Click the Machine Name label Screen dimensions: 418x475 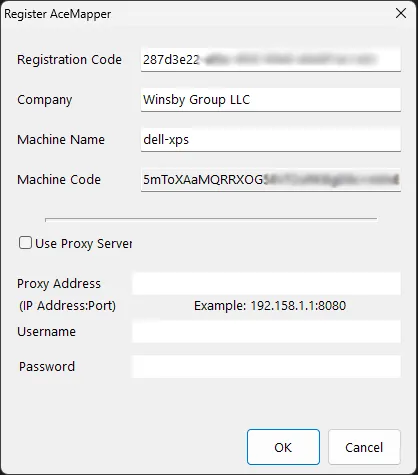tap(61, 140)
